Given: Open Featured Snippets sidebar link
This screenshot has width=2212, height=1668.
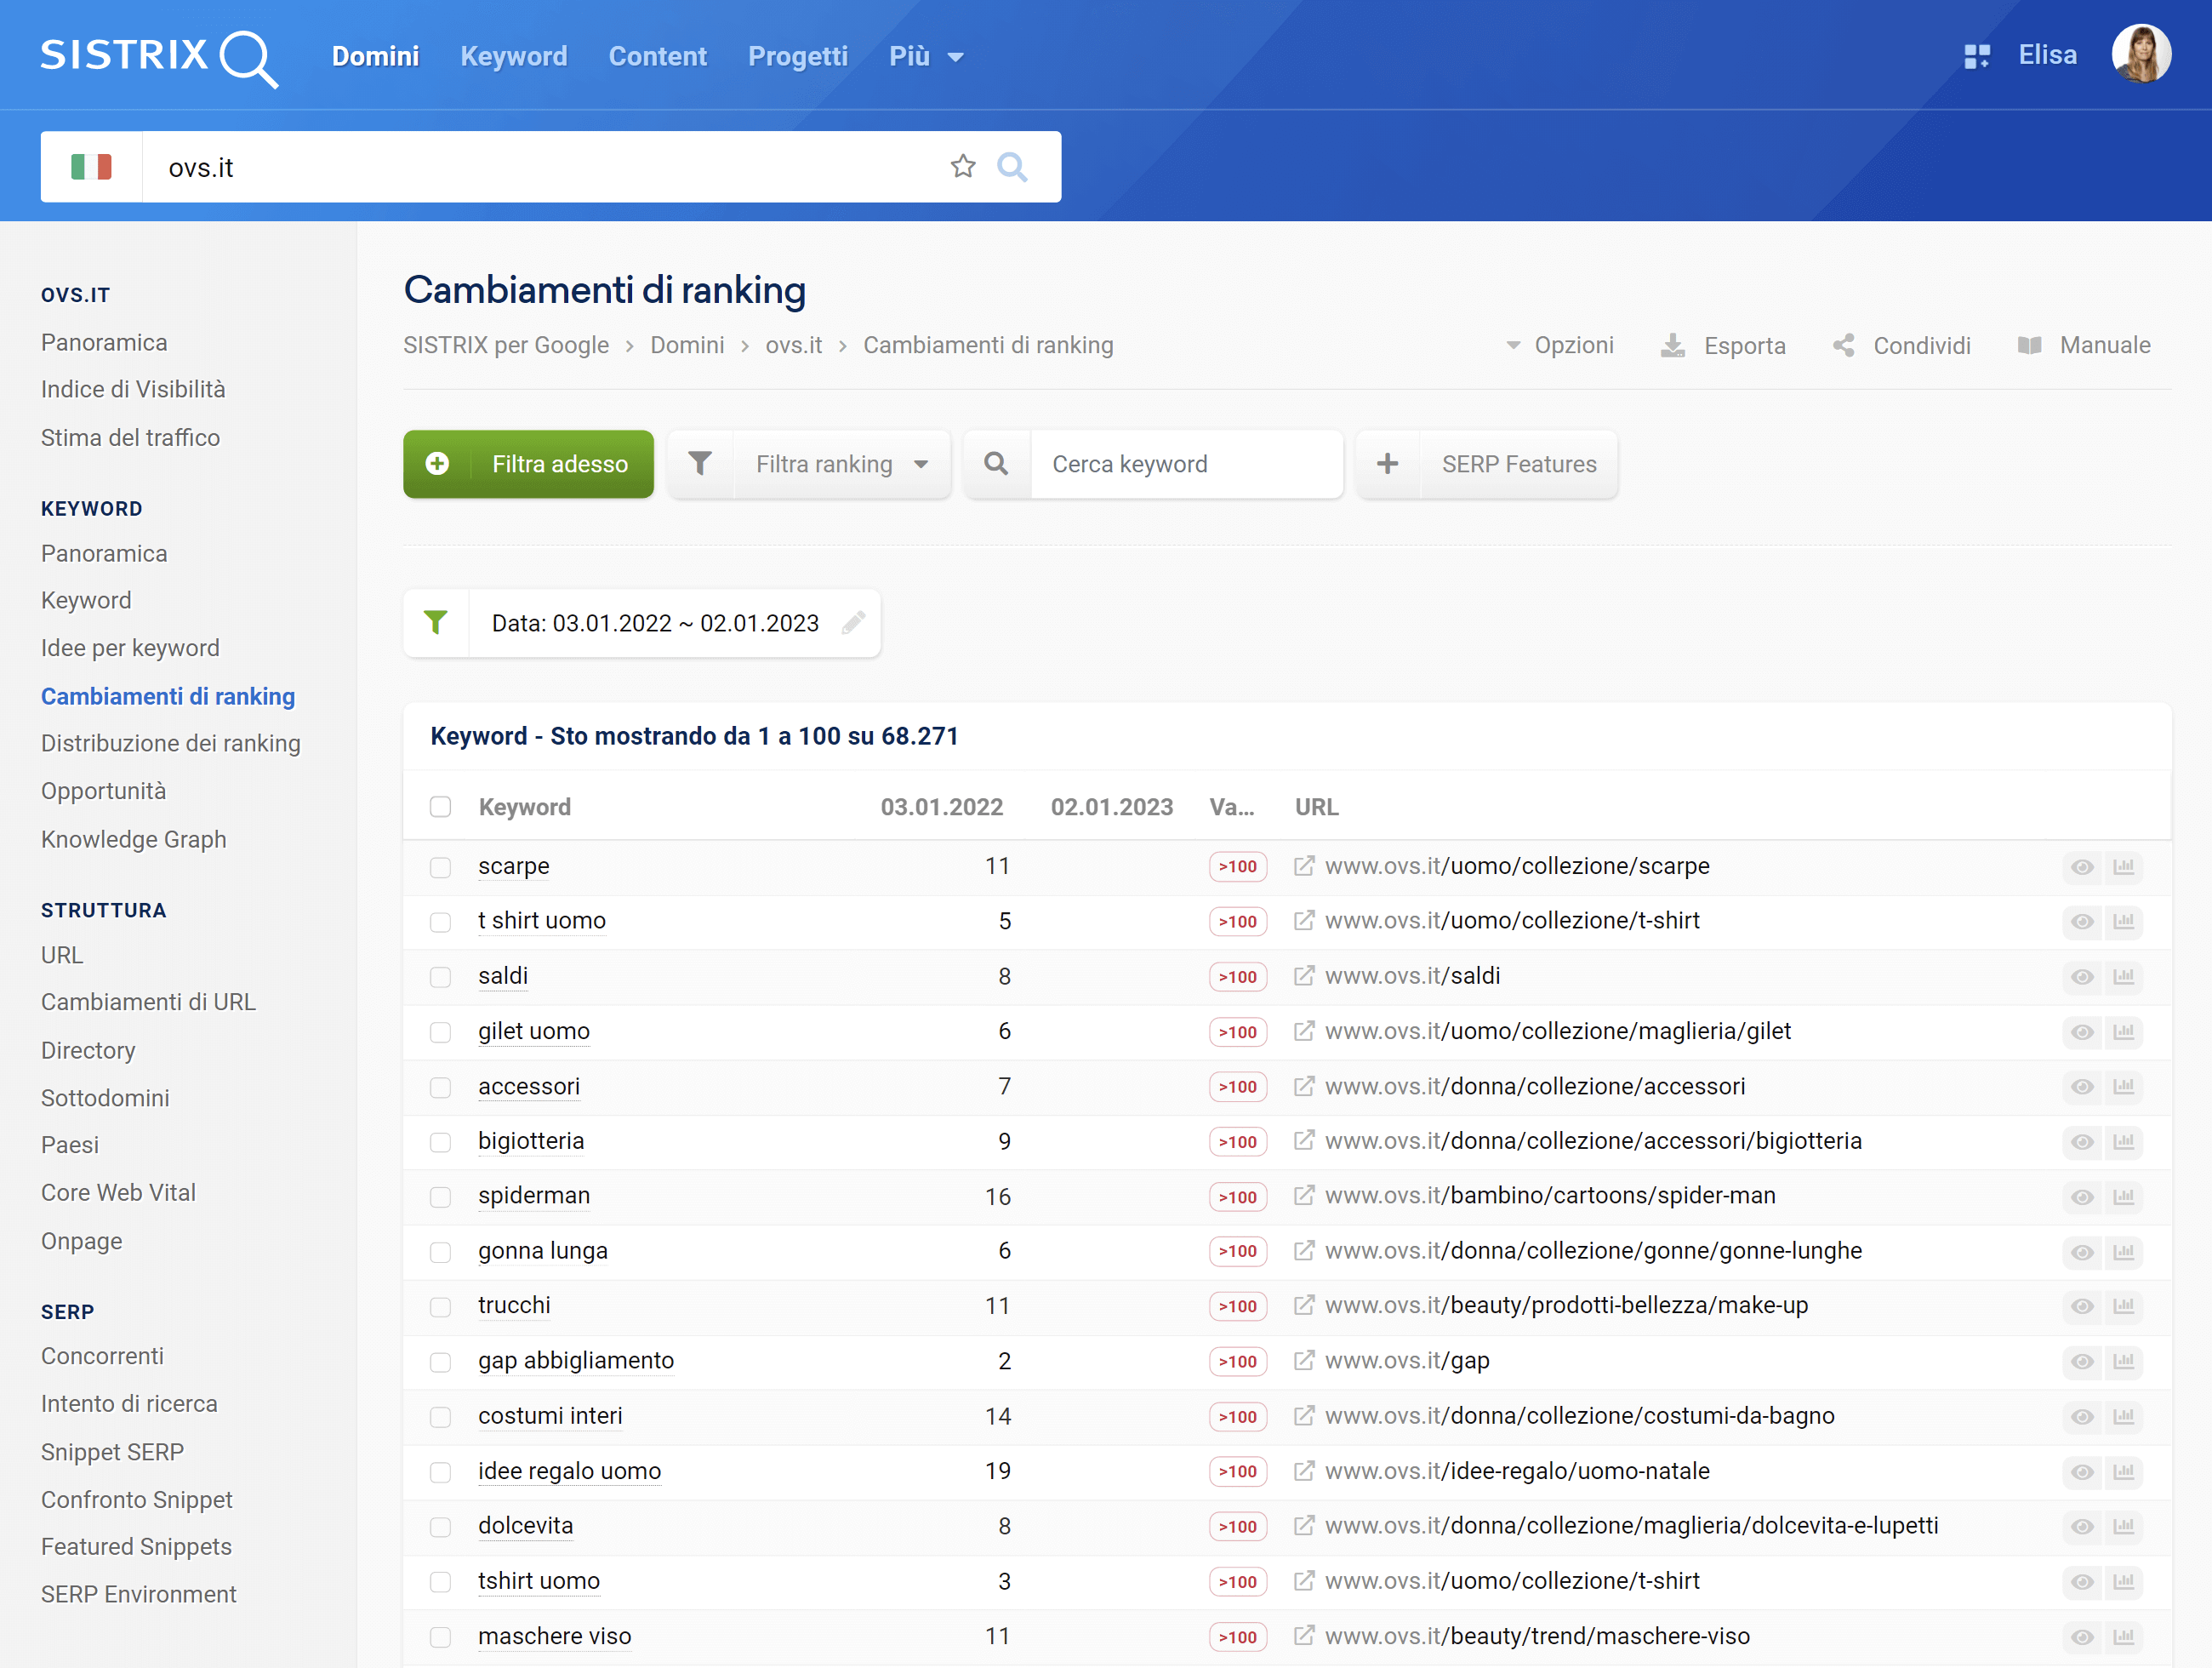Looking at the screenshot, I should 136,1546.
